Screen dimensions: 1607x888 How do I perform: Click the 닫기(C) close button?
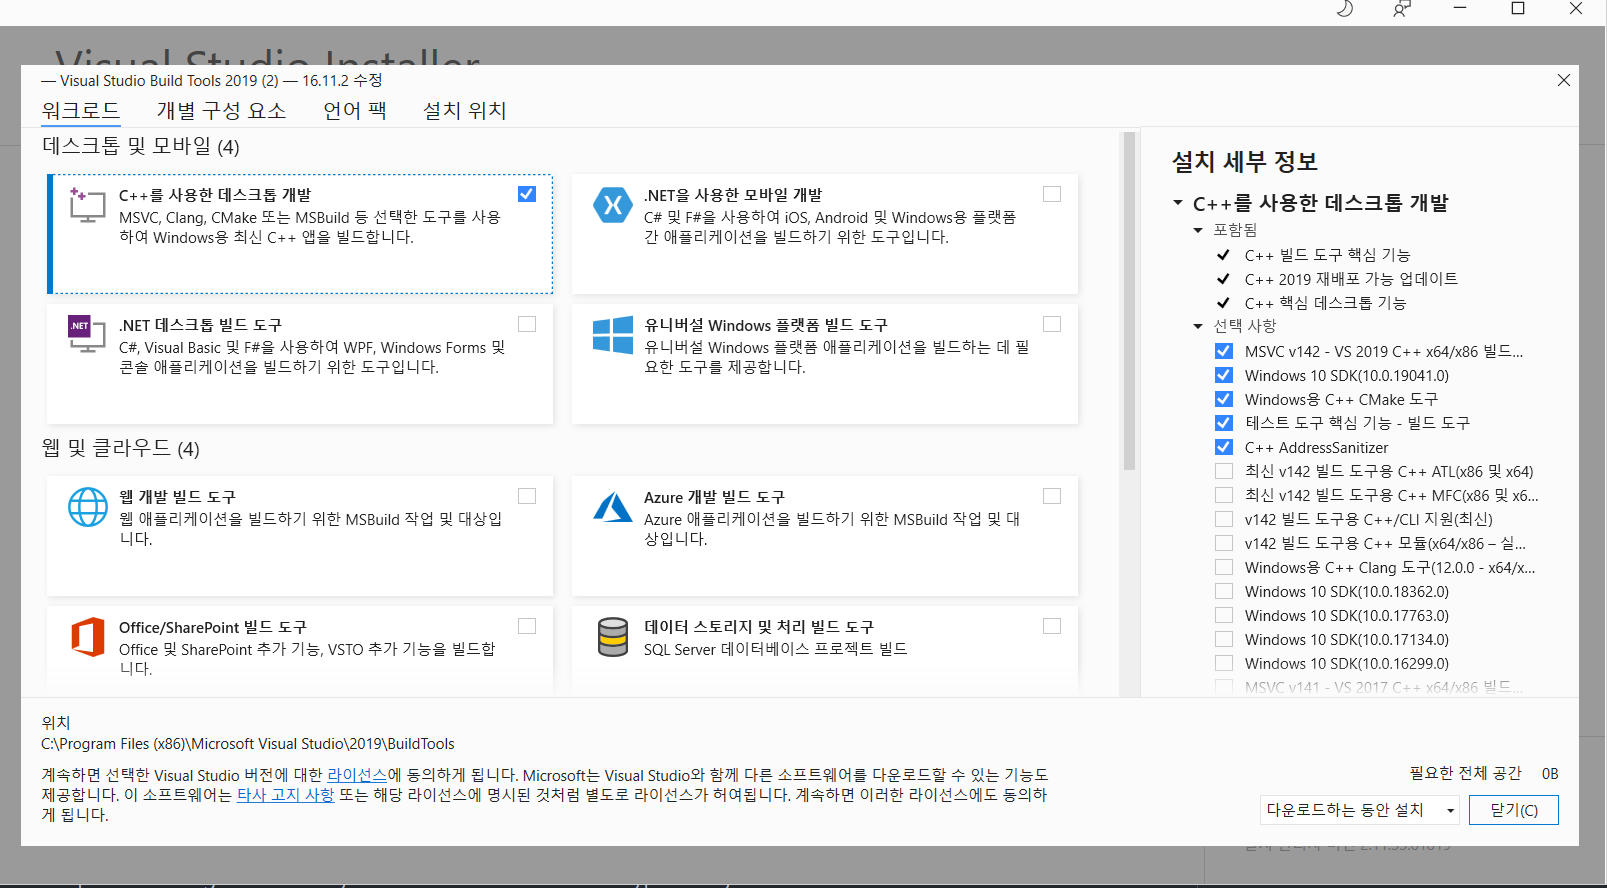click(1514, 810)
